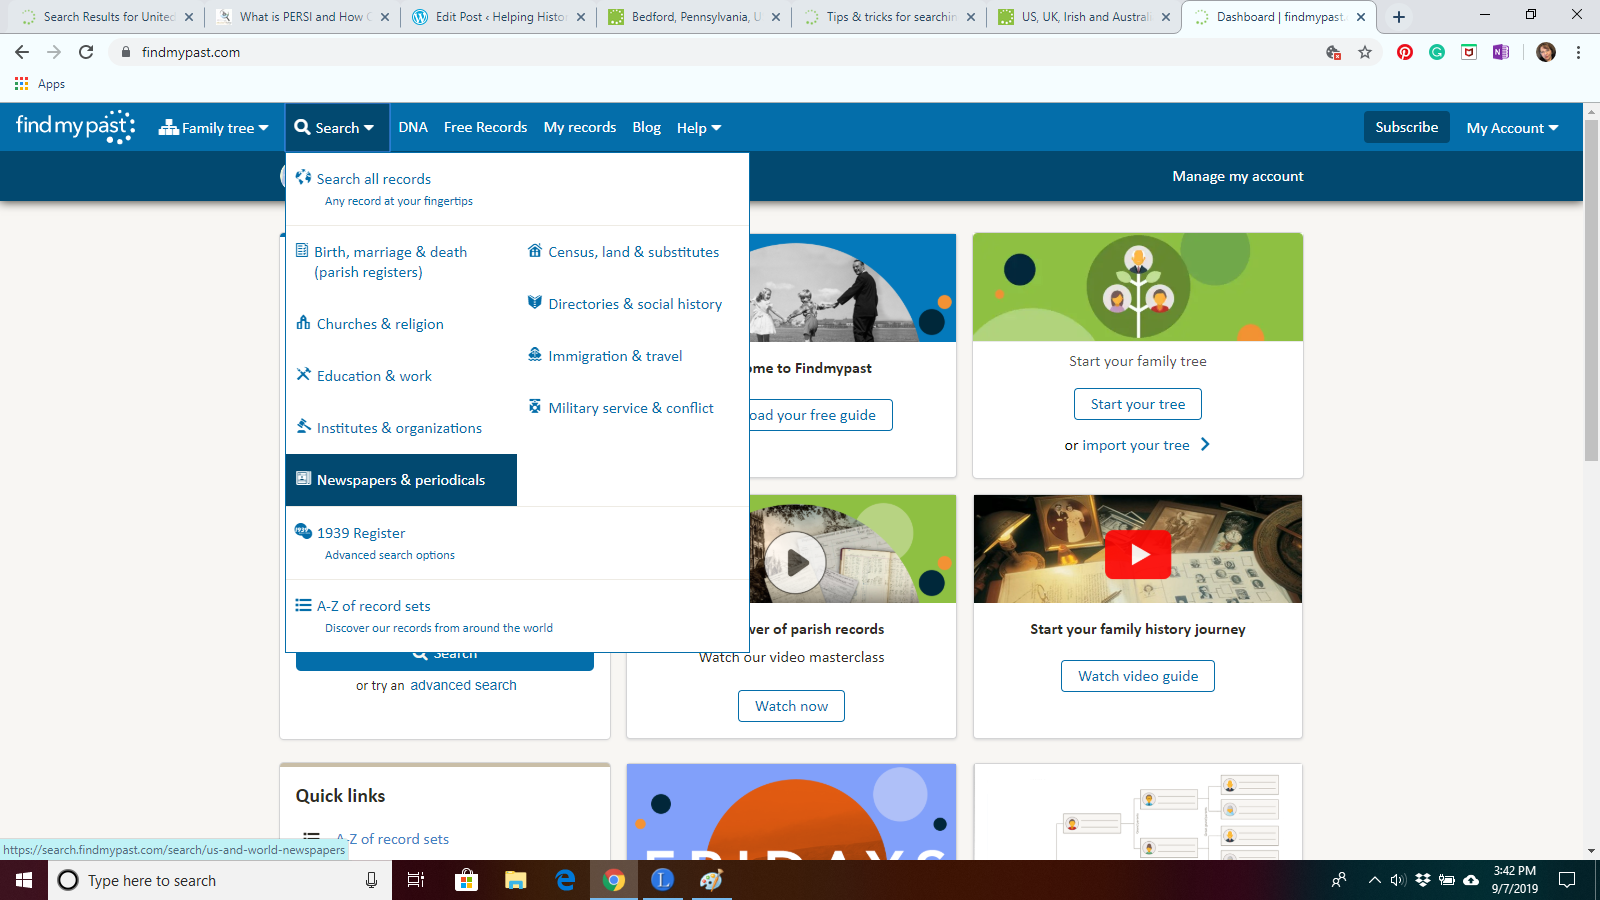The image size is (1600, 900).
Task: Open the Help dropdown menu
Action: (x=698, y=127)
